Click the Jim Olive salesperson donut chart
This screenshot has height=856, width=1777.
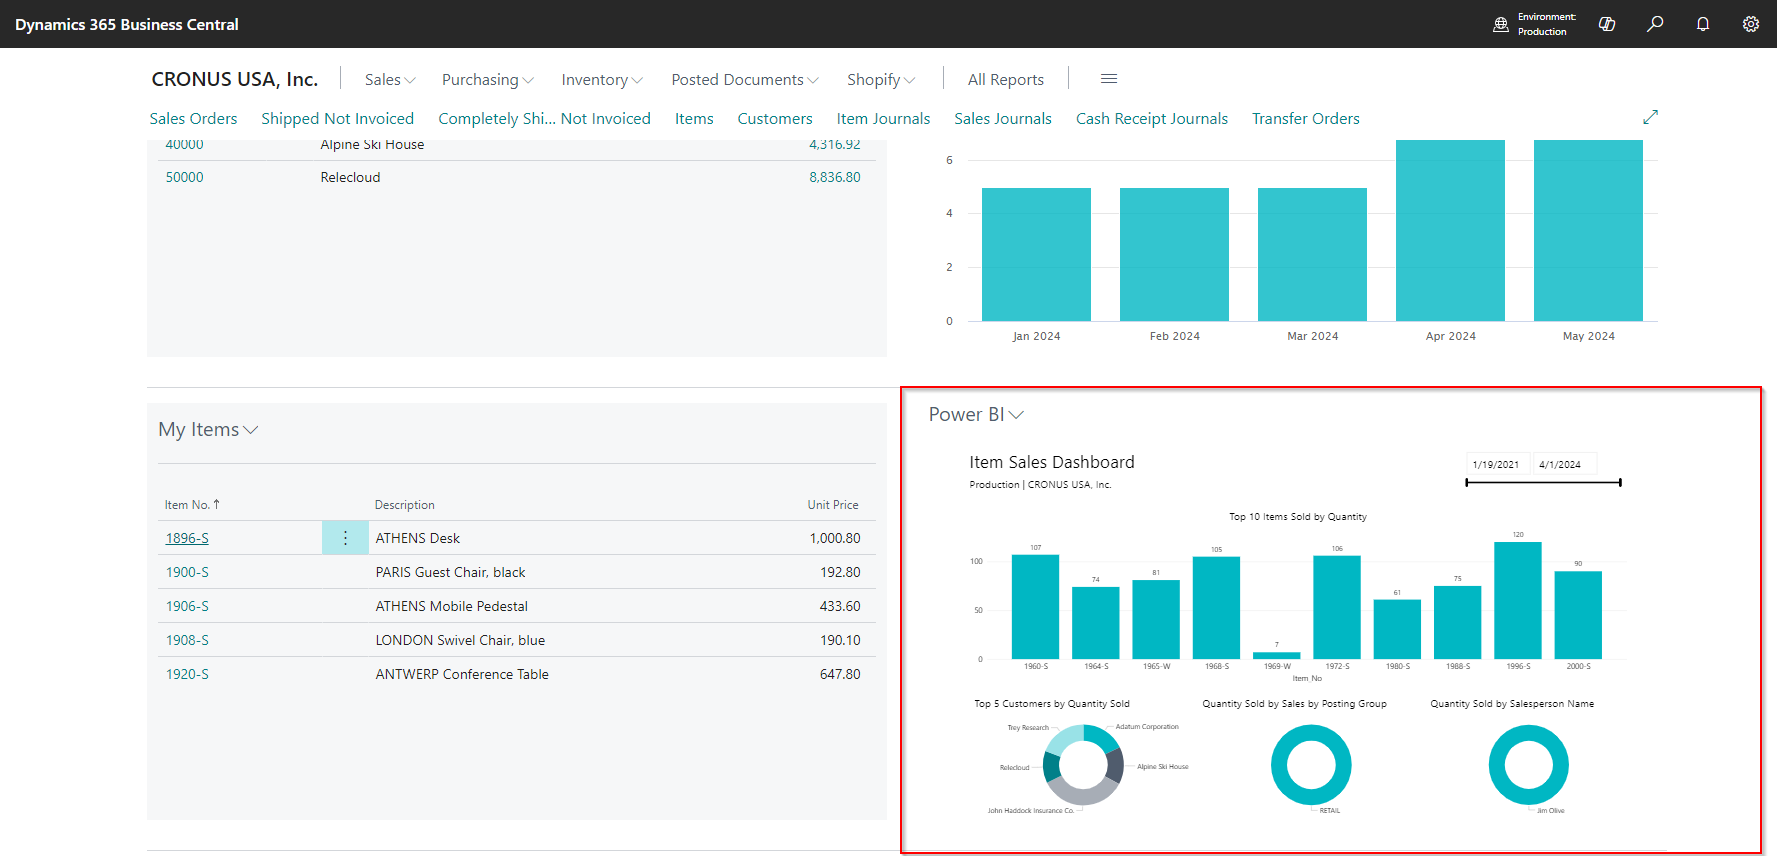(x=1529, y=765)
